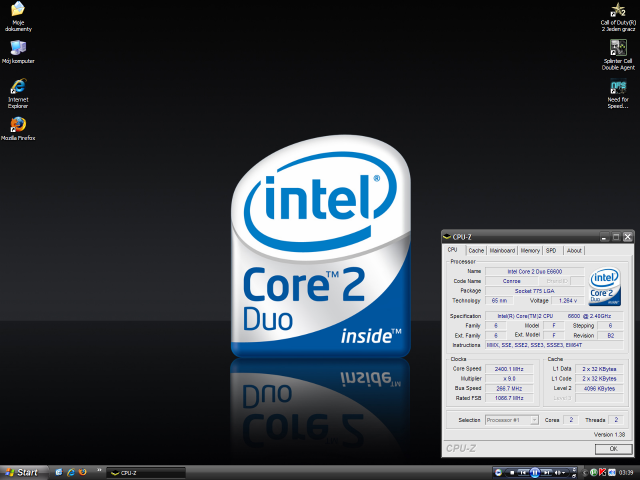Click the volume speaker tray icon
This screenshot has height=480, width=640.
[x=611, y=473]
